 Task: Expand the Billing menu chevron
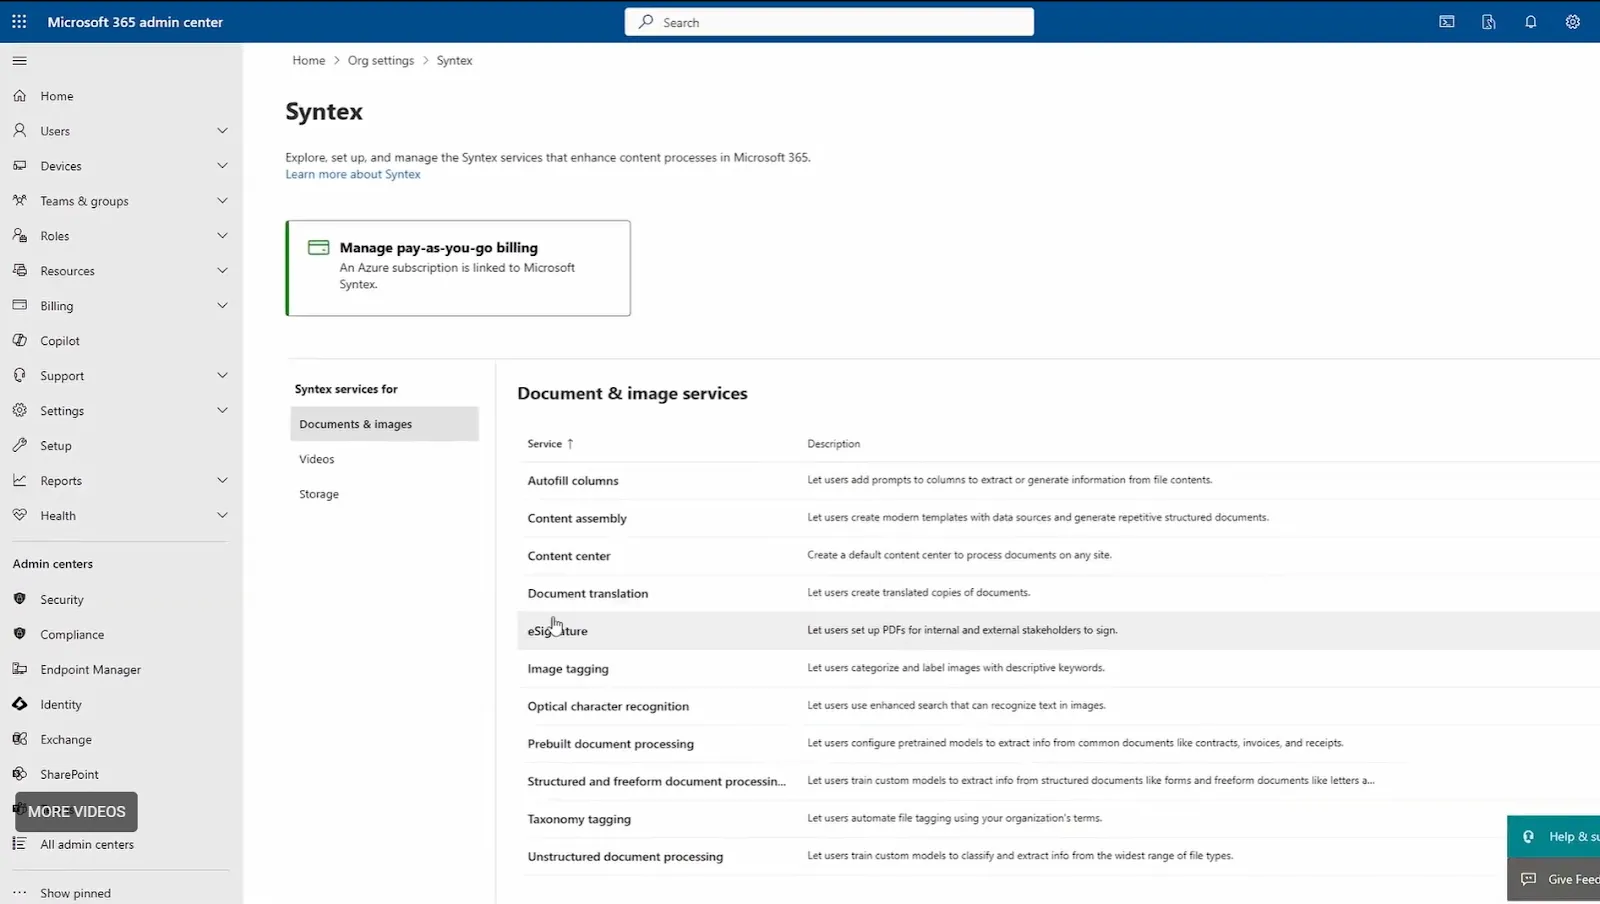(222, 306)
